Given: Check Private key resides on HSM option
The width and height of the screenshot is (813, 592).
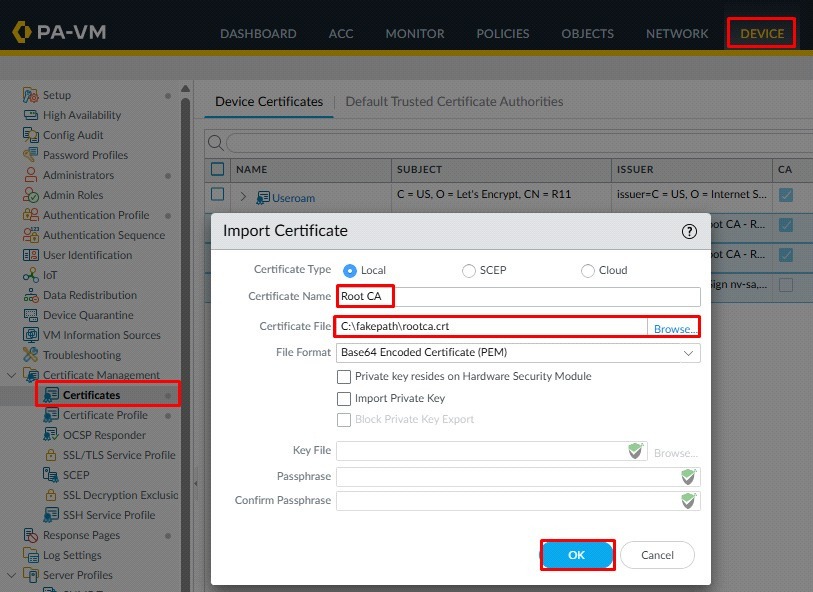Looking at the screenshot, I should [344, 376].
